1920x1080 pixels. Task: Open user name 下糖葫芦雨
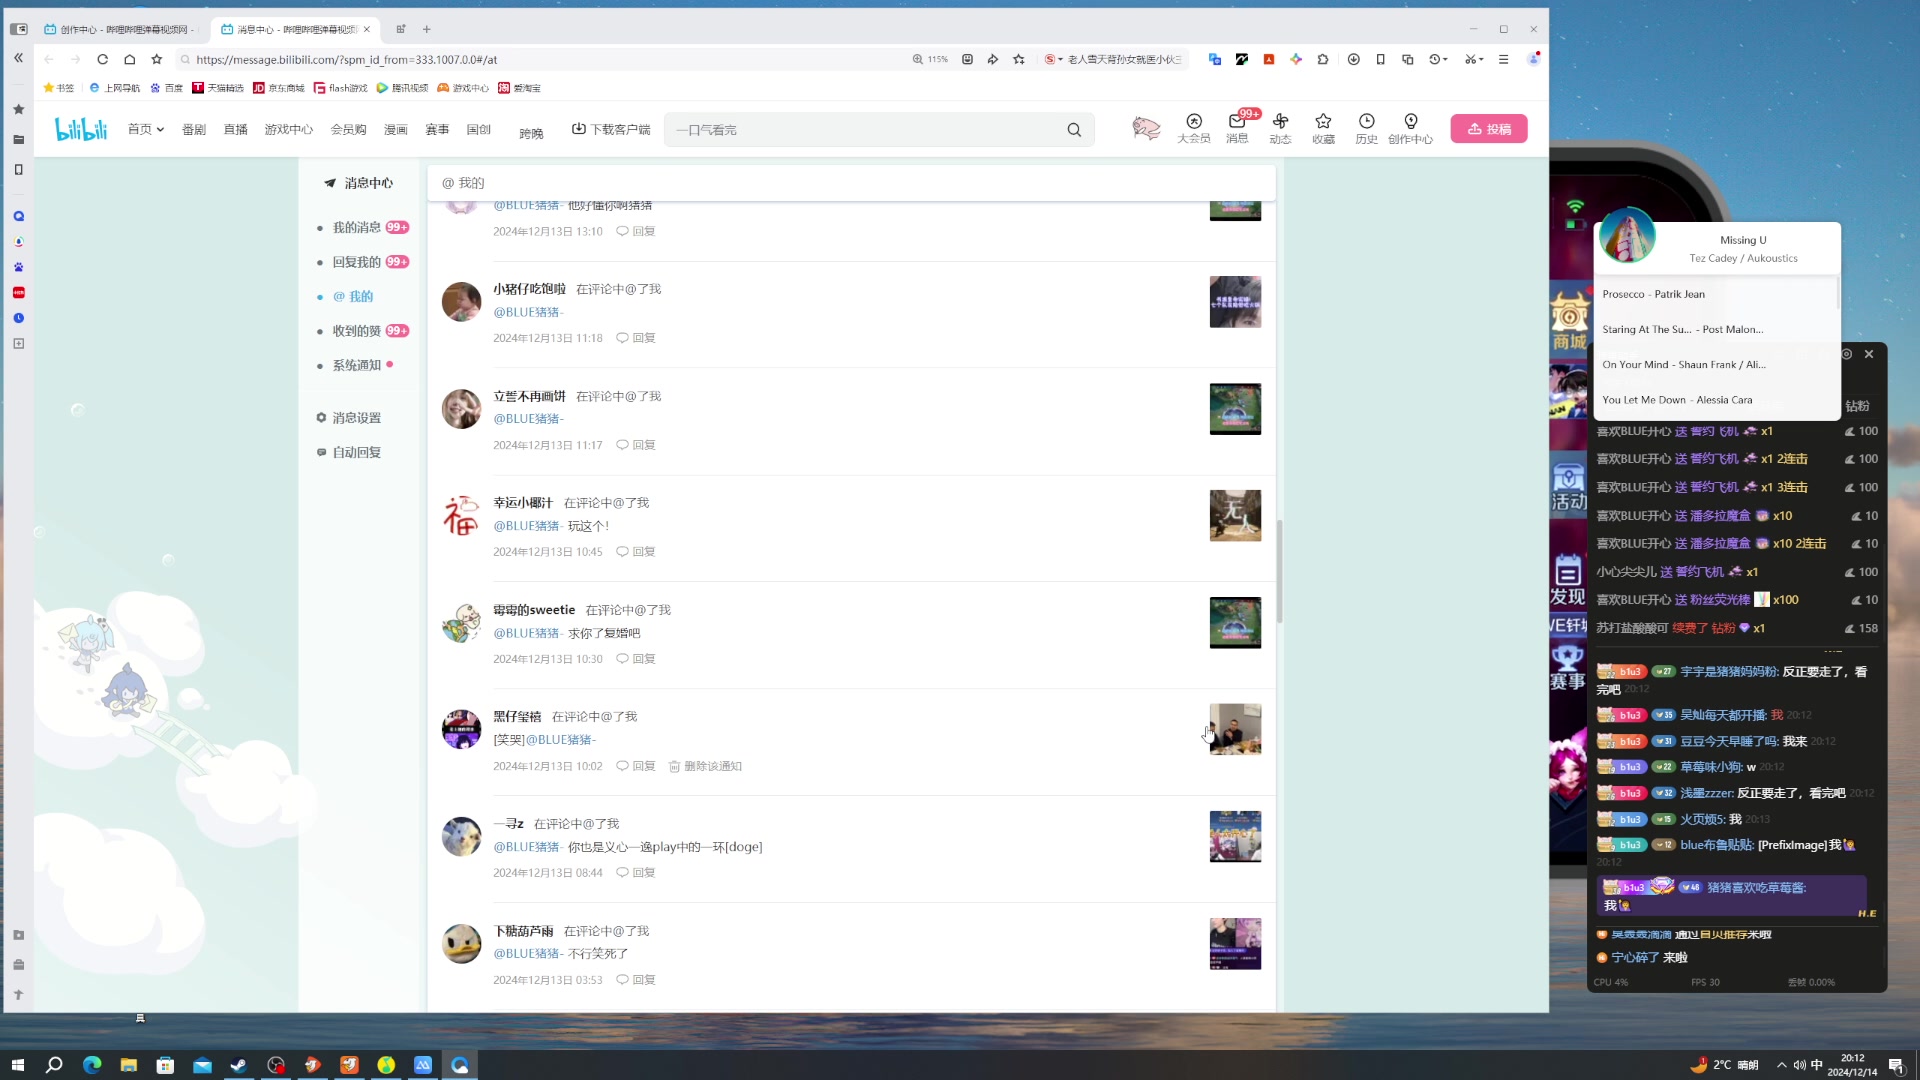click(523, 931)
